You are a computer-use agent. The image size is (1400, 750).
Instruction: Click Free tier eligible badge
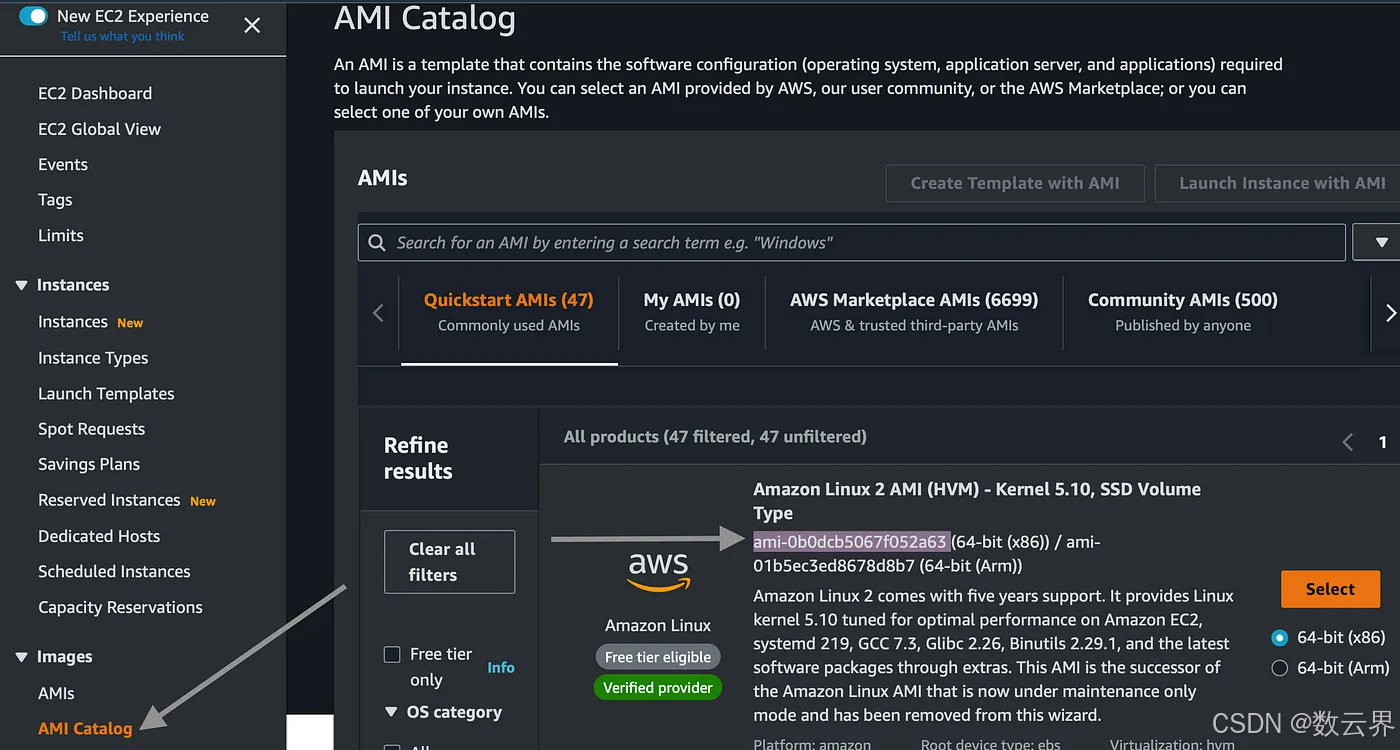[658, 657]
